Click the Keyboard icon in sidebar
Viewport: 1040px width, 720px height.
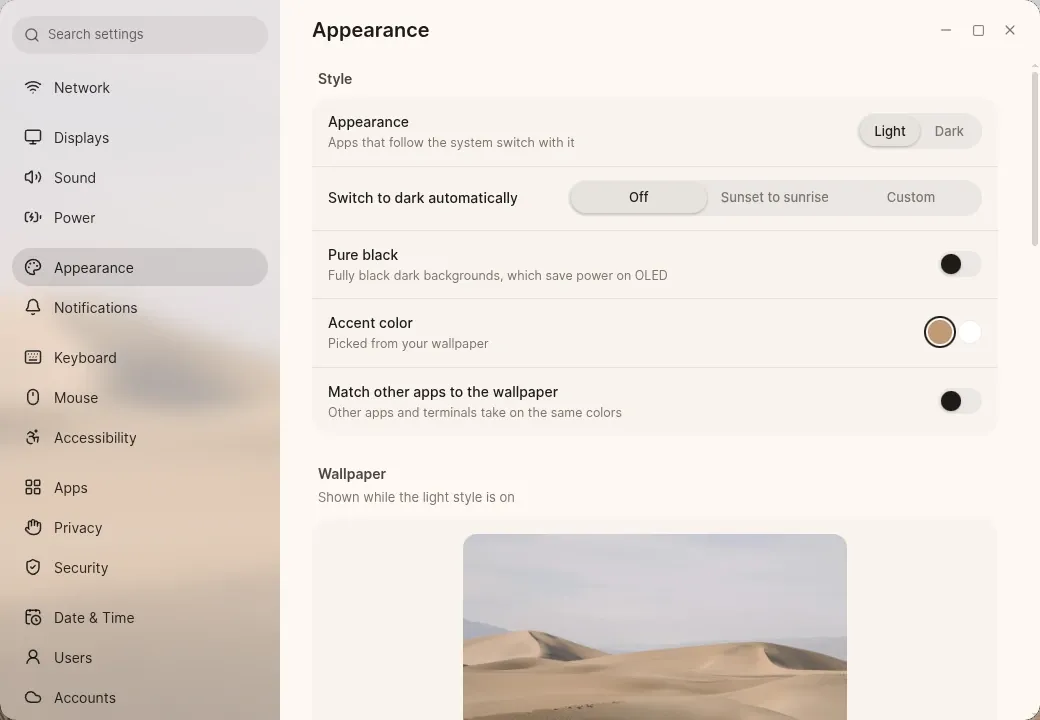click(32, 357)
